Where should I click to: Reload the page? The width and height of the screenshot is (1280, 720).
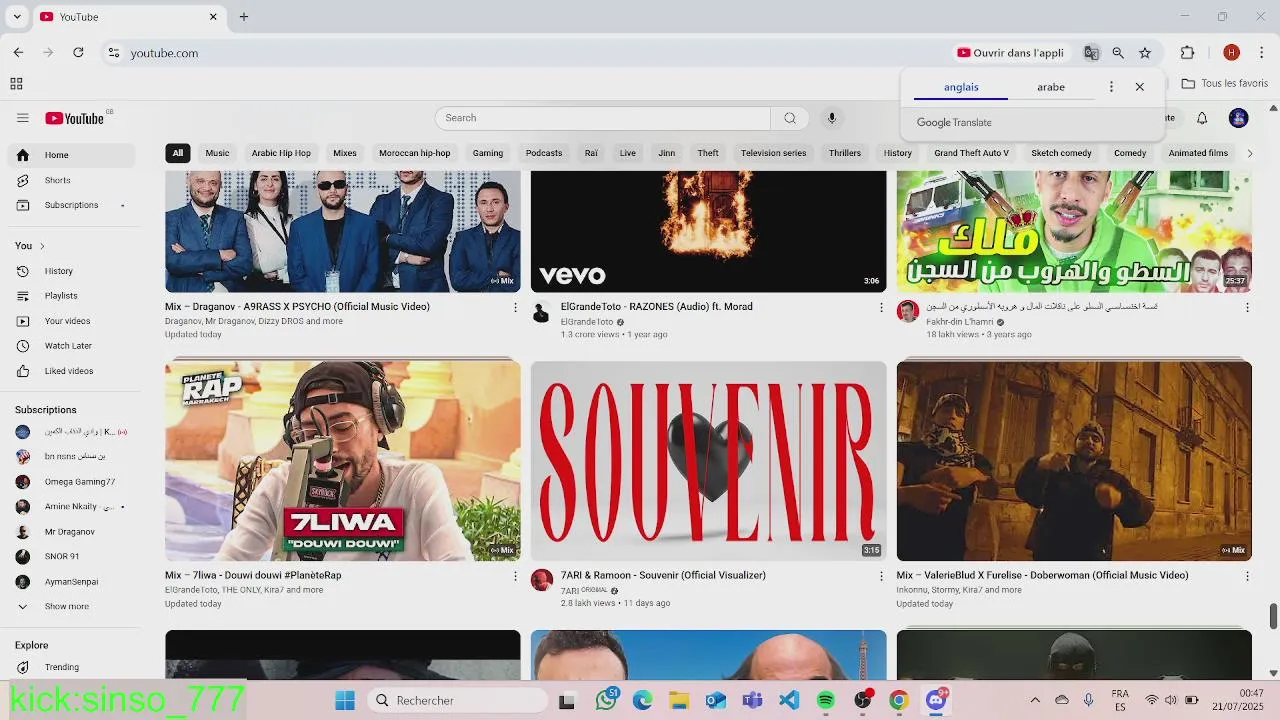tap(78, 53)
